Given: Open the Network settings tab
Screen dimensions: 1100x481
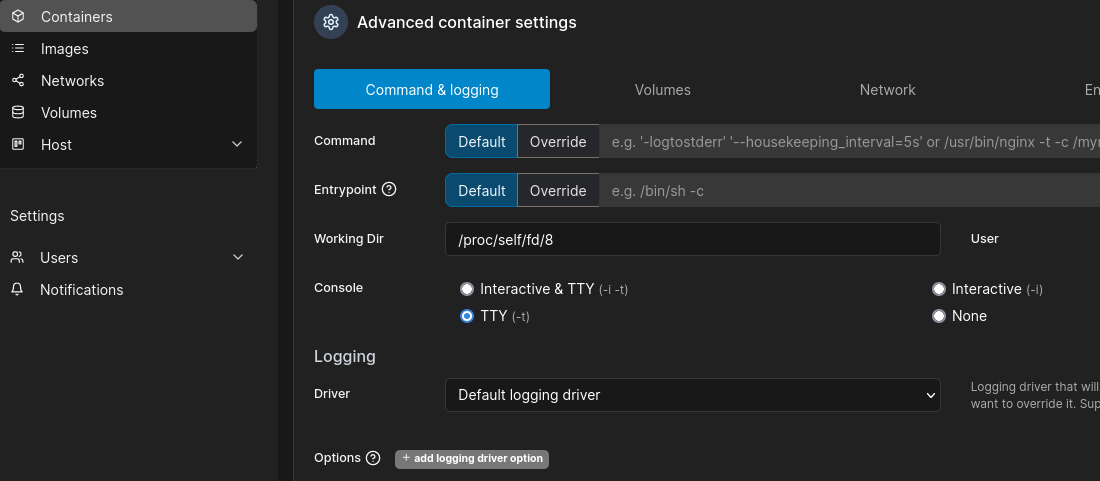Looking at the screenshot, I should (x=887, y=90).
